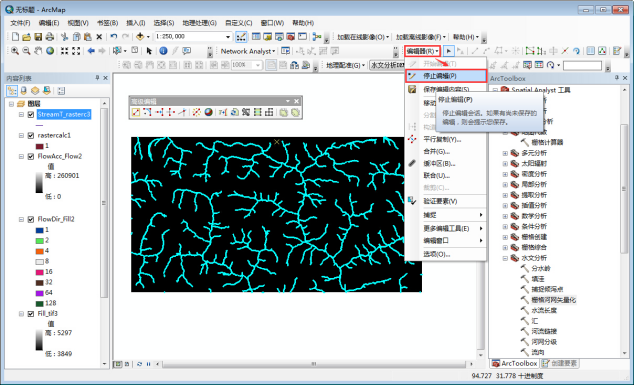Open the Network Analyst dropdown menu

point(248,51)
